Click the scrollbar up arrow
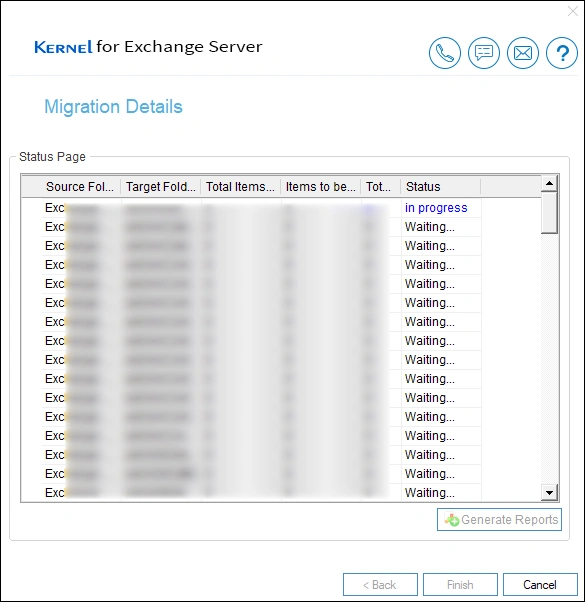The height and width of the screenshot is (602, 585). pyautogui.click(x=549, y=183)
